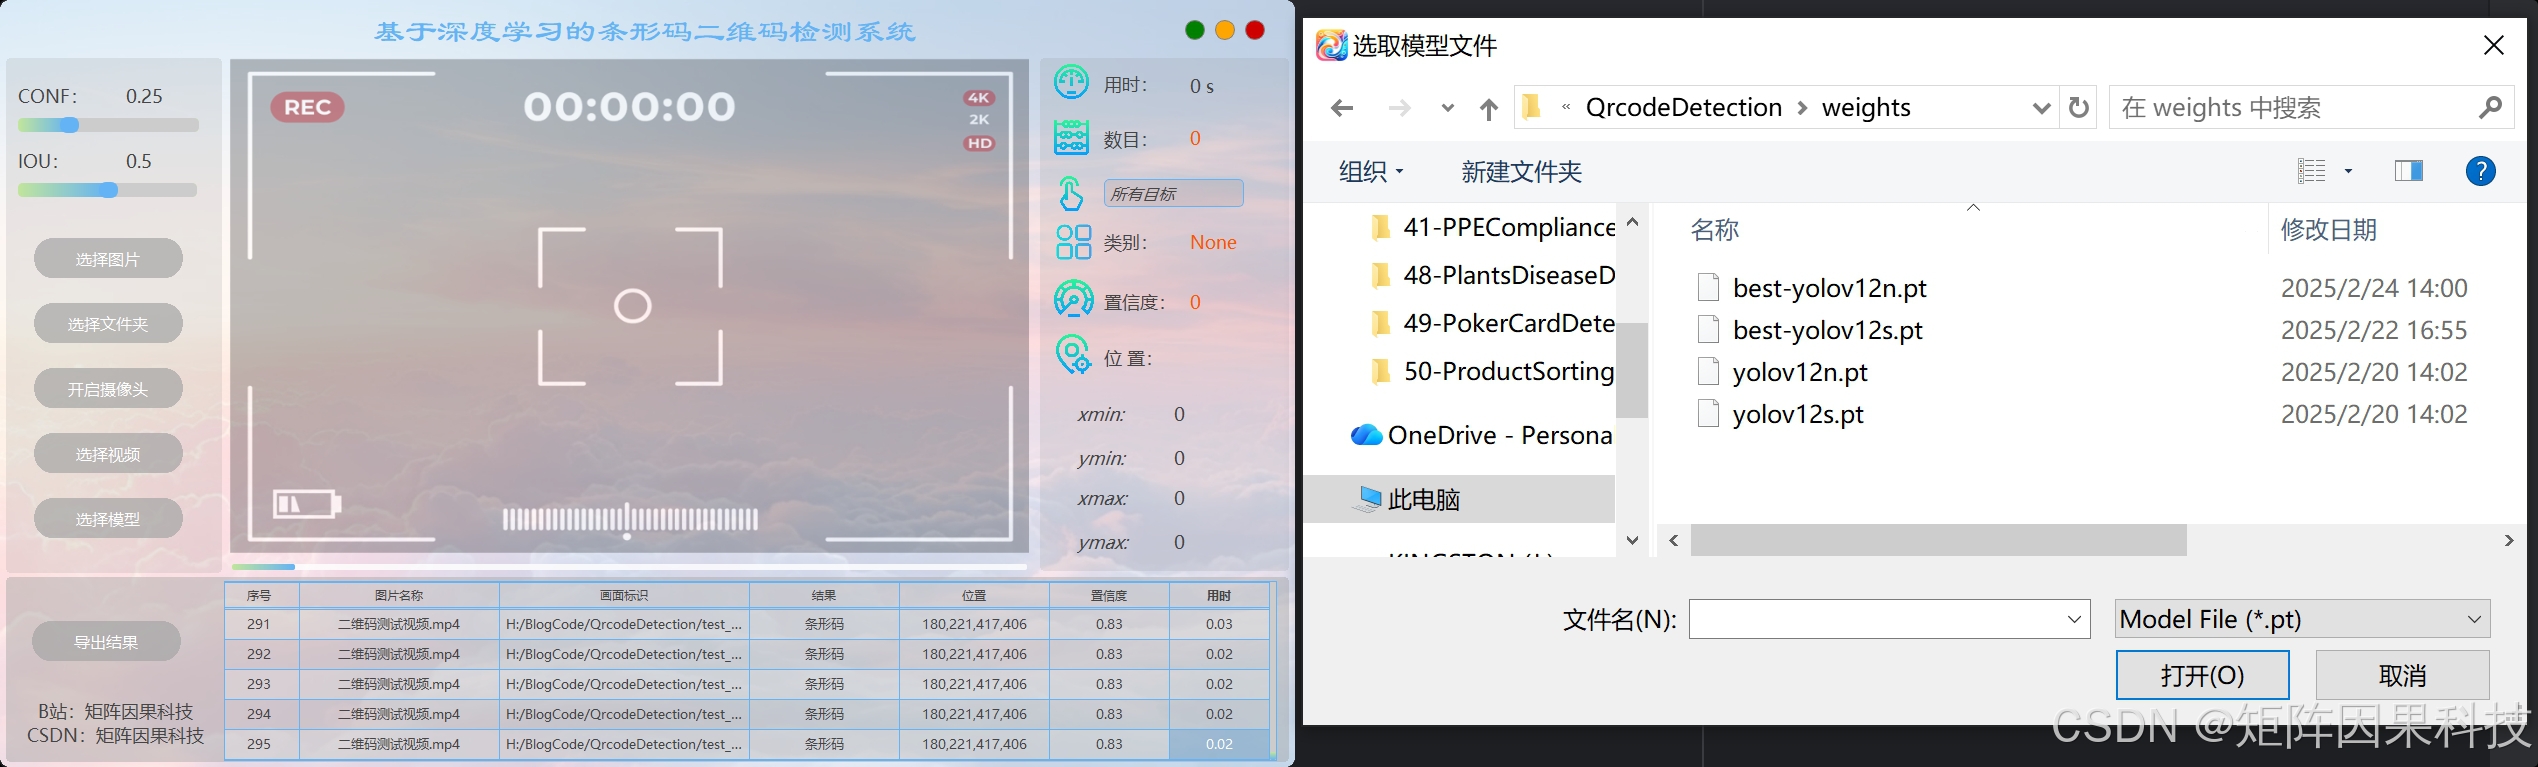
Task: Click the 开启摄像头 button
Action: pyautogui.click(x=108, y=389)
